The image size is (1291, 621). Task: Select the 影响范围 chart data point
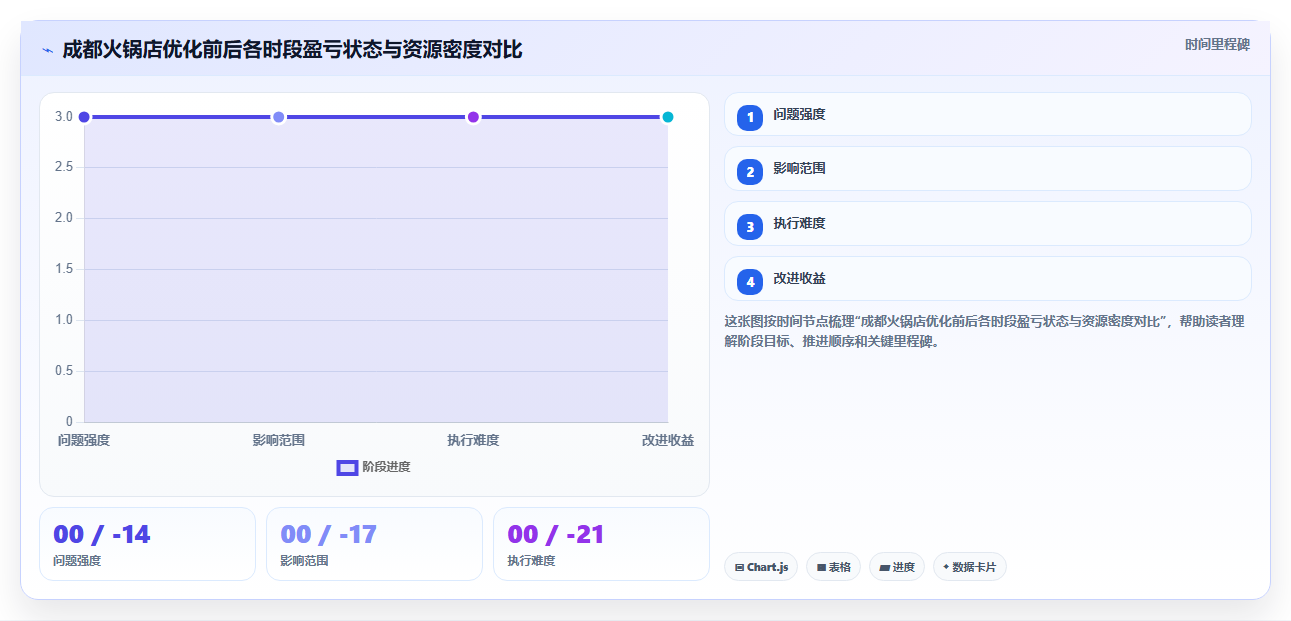click(x=279, y=117)
